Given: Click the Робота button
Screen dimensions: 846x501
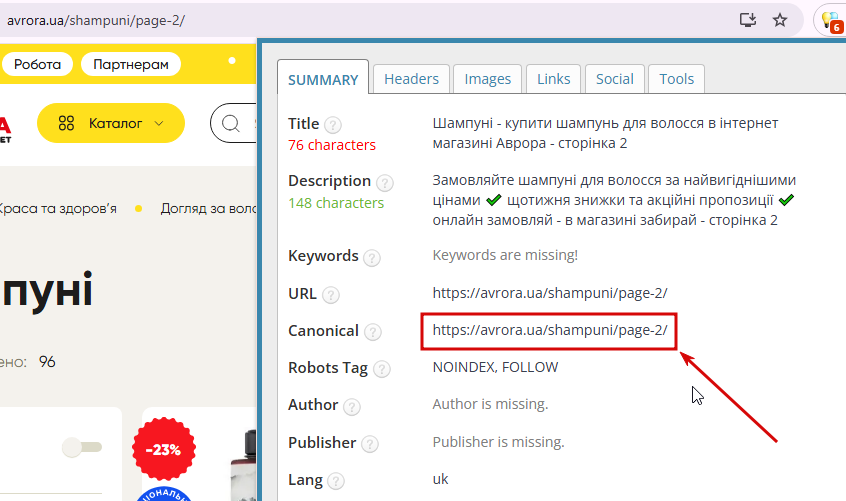Looking at the screenshot, I should [37, 64].
